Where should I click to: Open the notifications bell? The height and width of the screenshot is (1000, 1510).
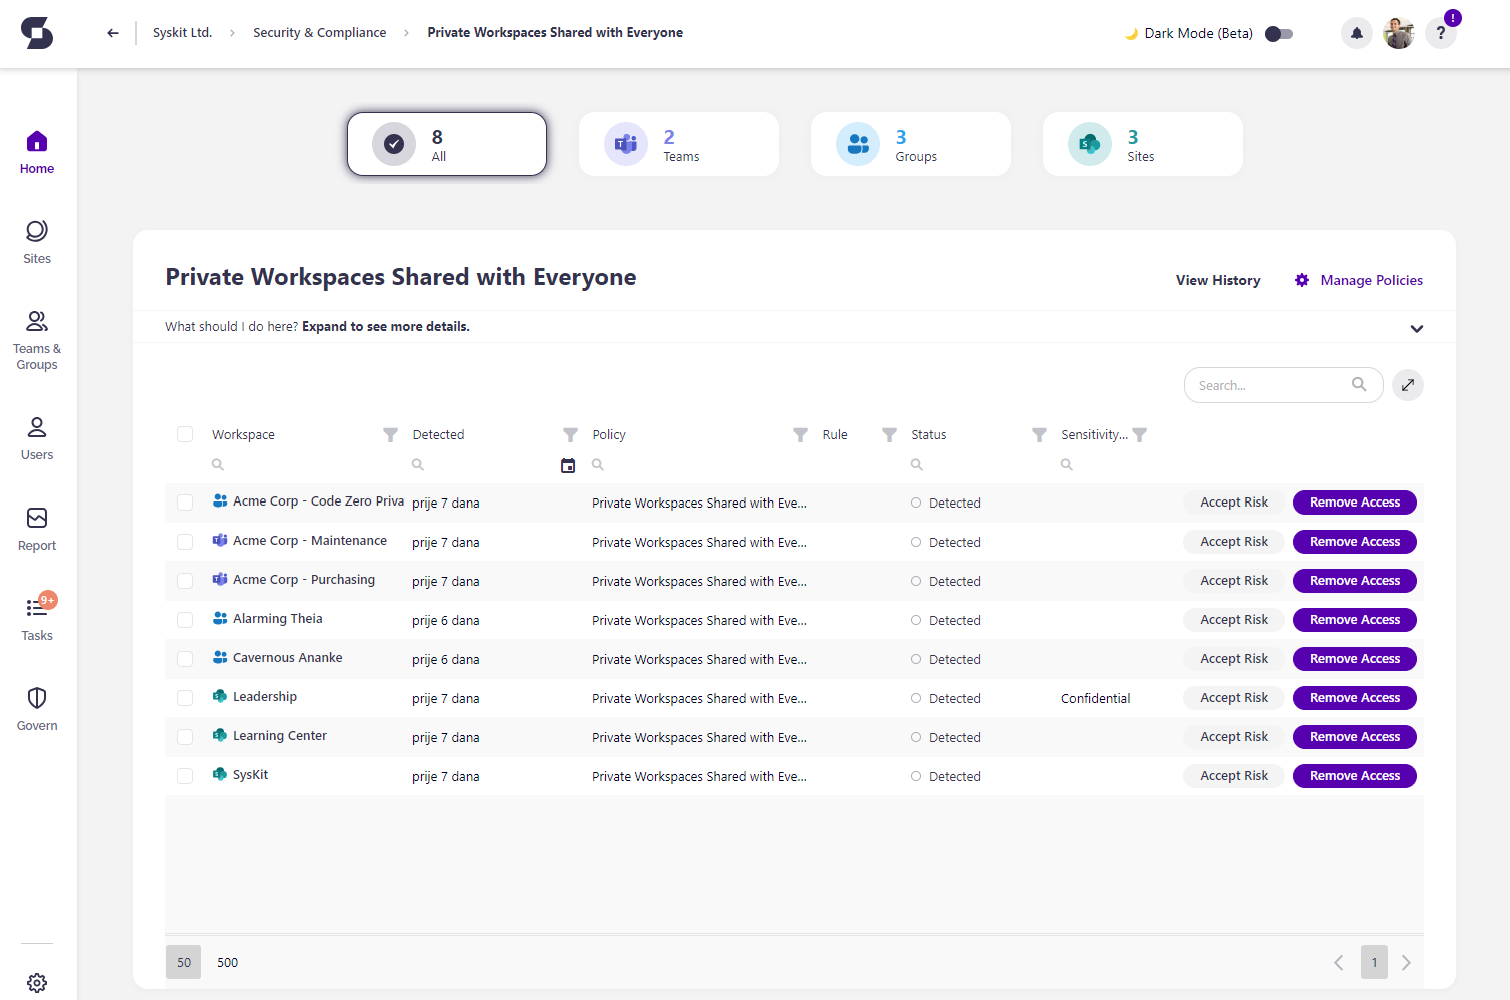click(x=1357, y=33)
